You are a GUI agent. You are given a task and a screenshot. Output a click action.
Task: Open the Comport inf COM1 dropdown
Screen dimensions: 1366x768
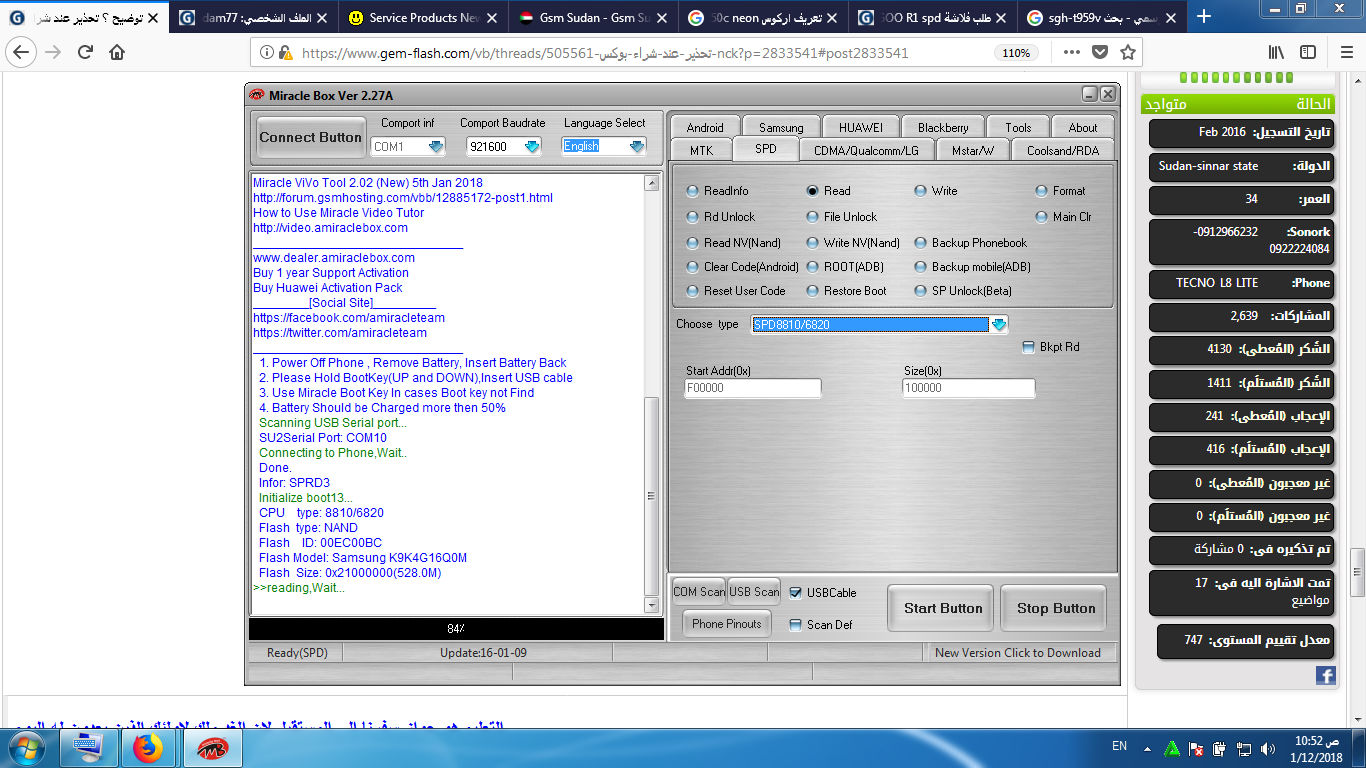[x=436, y=147]
